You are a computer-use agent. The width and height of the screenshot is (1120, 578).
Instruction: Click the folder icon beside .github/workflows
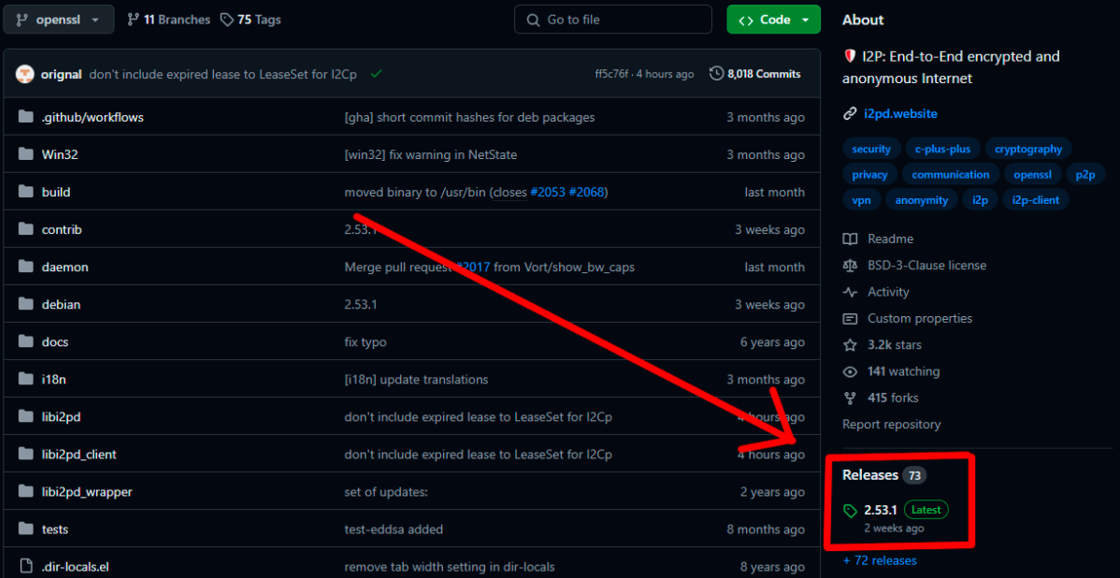(26, 116)
